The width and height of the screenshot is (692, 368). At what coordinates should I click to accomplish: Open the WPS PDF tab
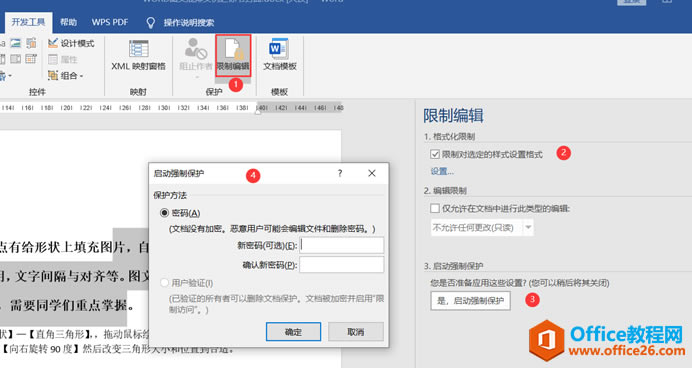click(110, 22)
